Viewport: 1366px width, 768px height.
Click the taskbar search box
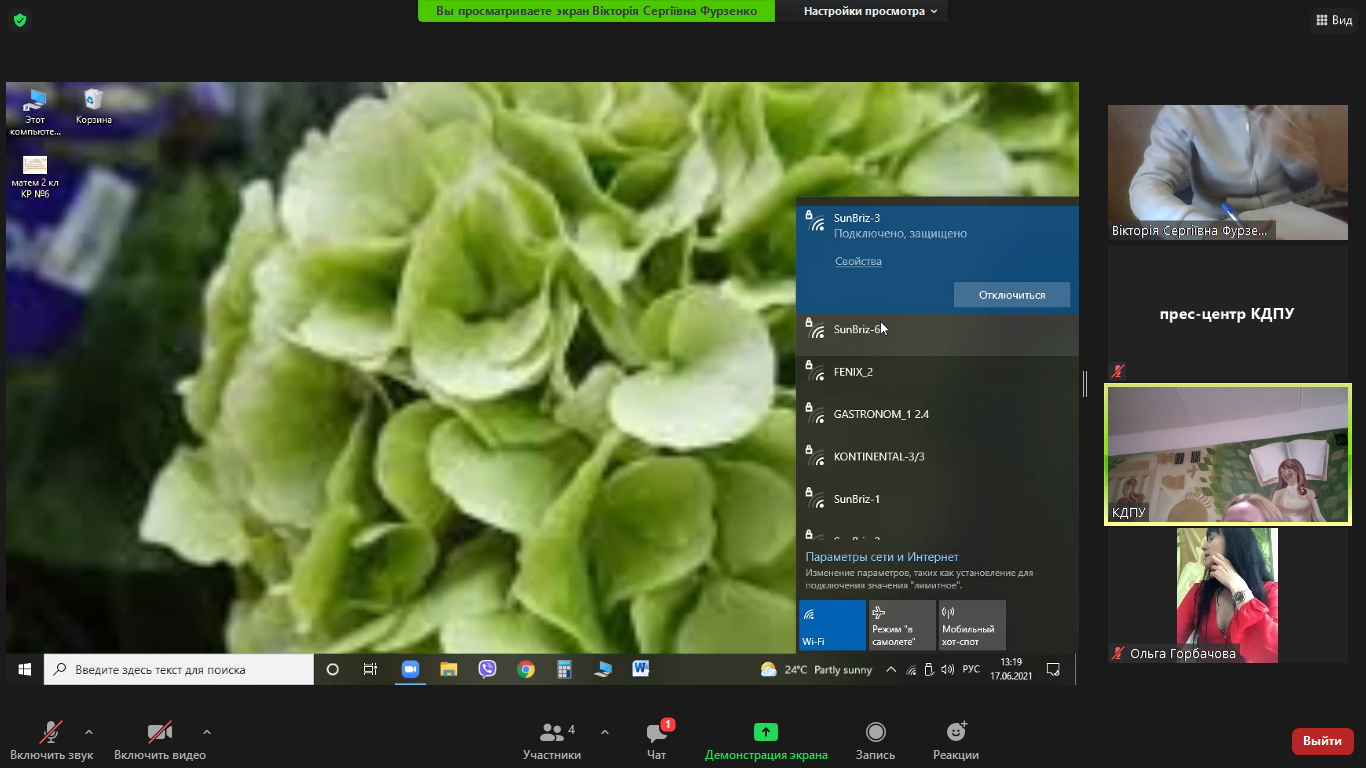[179, 670]
